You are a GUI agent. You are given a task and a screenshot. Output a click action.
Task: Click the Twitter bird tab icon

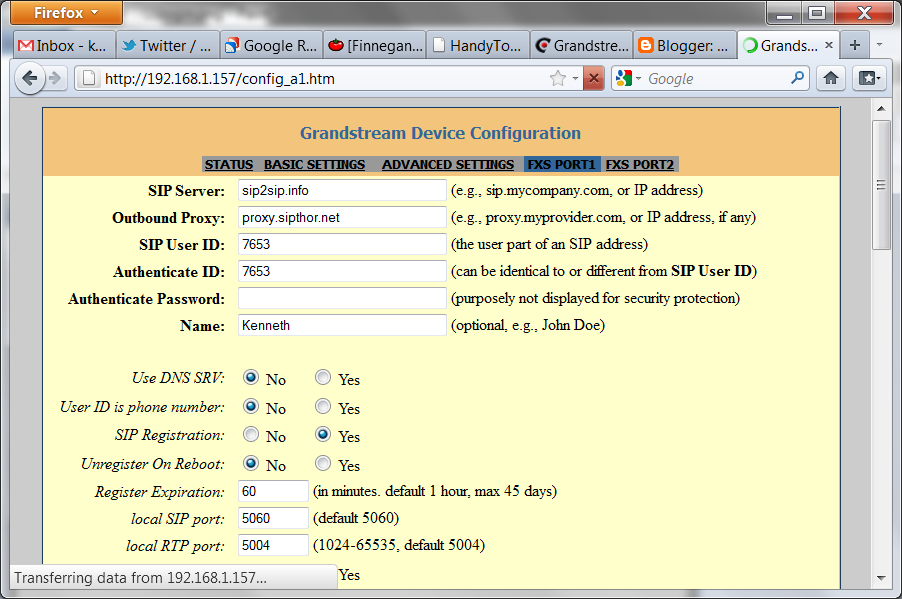129,45
